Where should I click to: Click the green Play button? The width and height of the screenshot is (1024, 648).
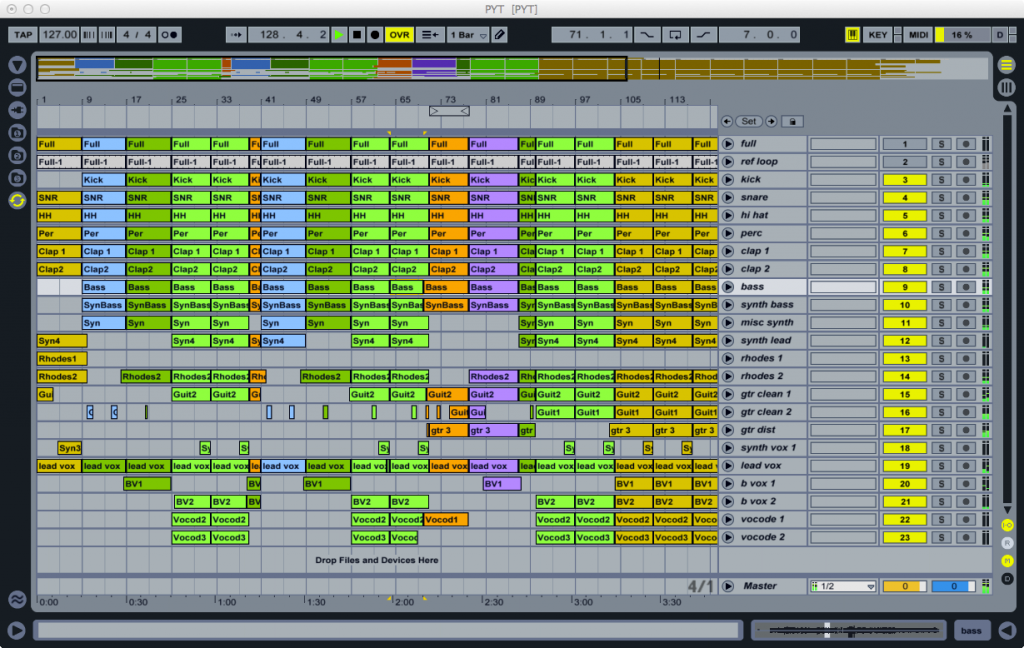[338, 35]
